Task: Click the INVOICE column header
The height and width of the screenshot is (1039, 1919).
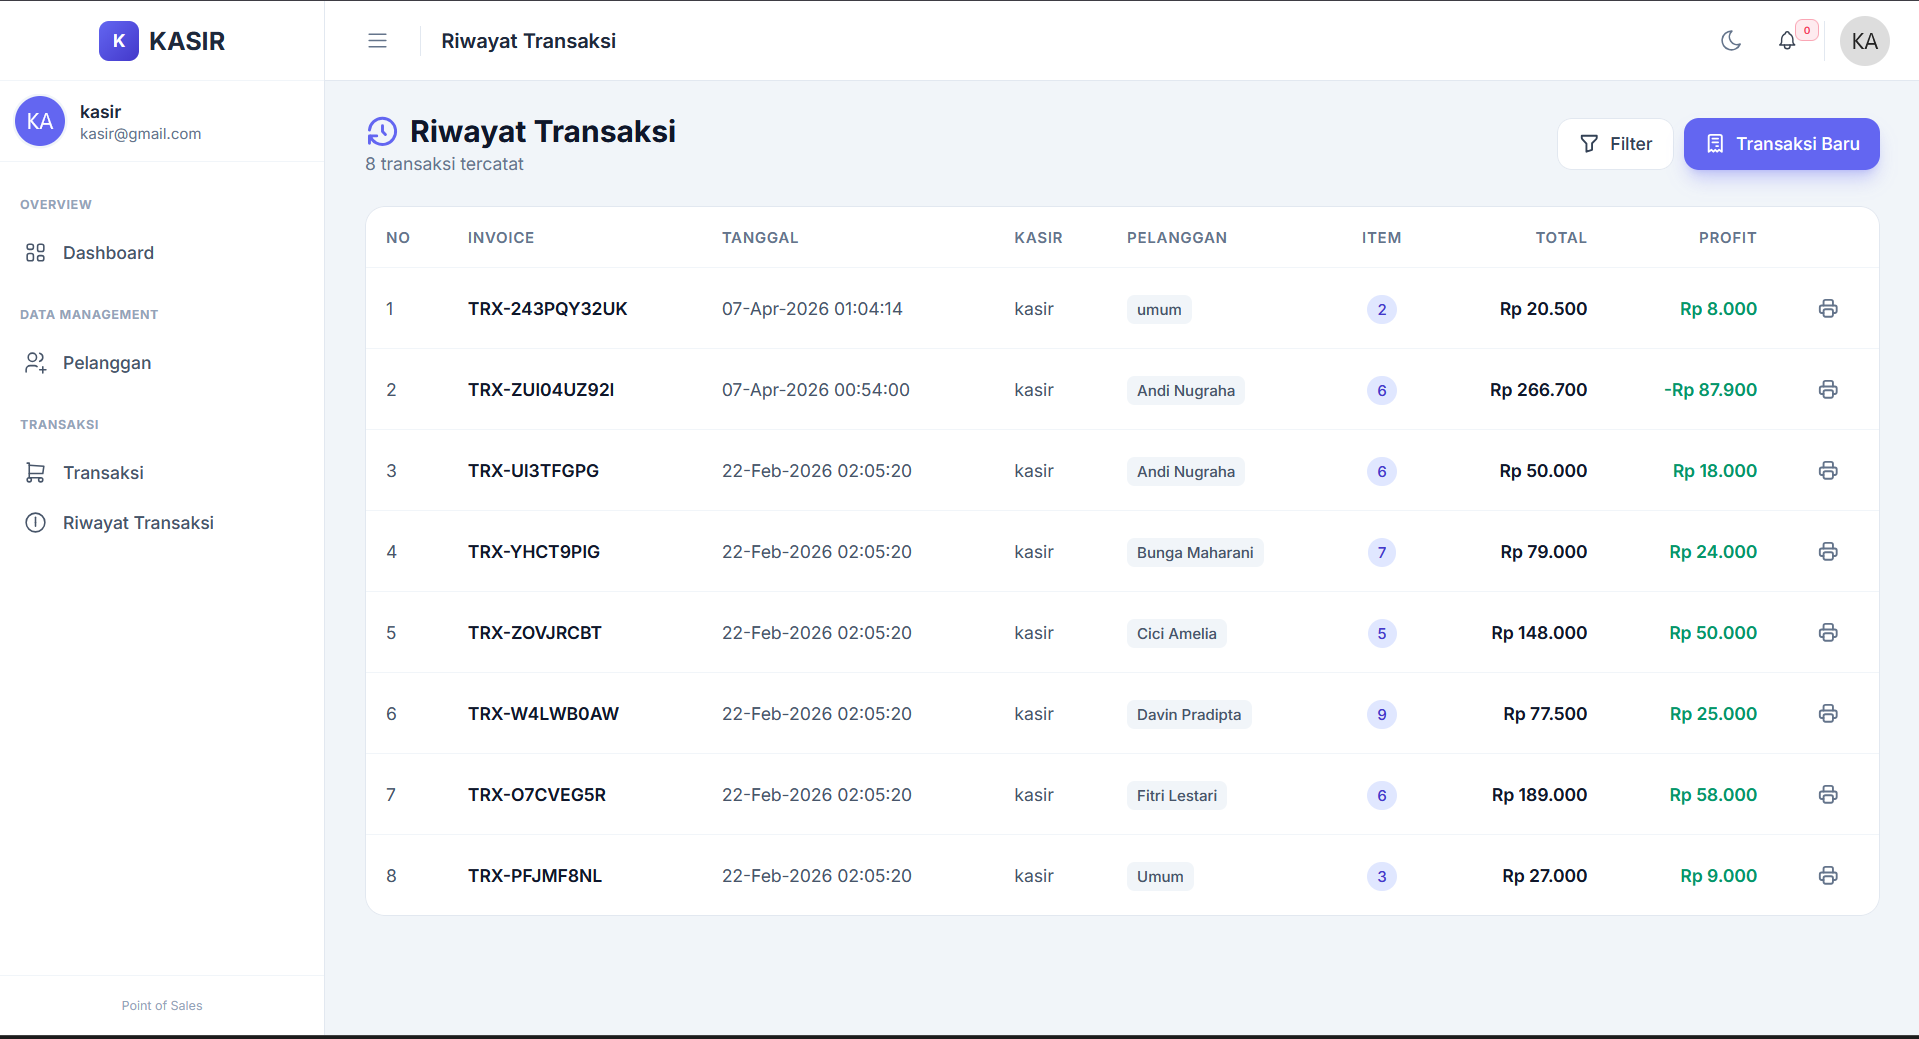Action: click(501, 238)
